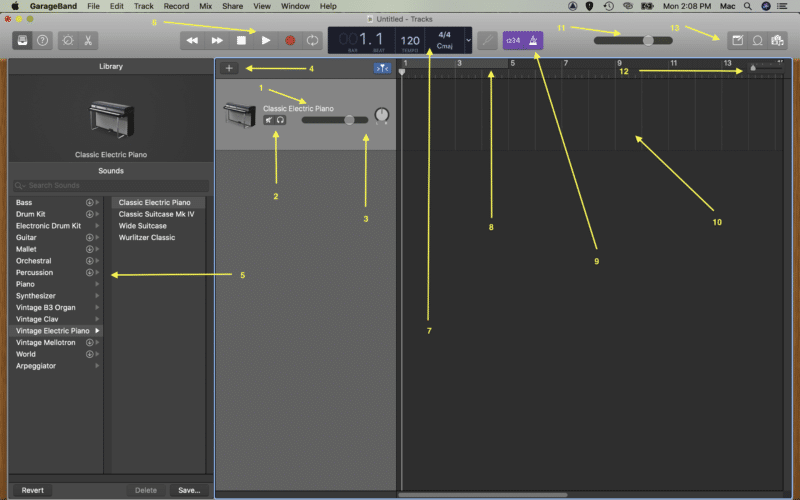Expand the Percussion category
Screen dimensions: 800x500
click(97, 273)
